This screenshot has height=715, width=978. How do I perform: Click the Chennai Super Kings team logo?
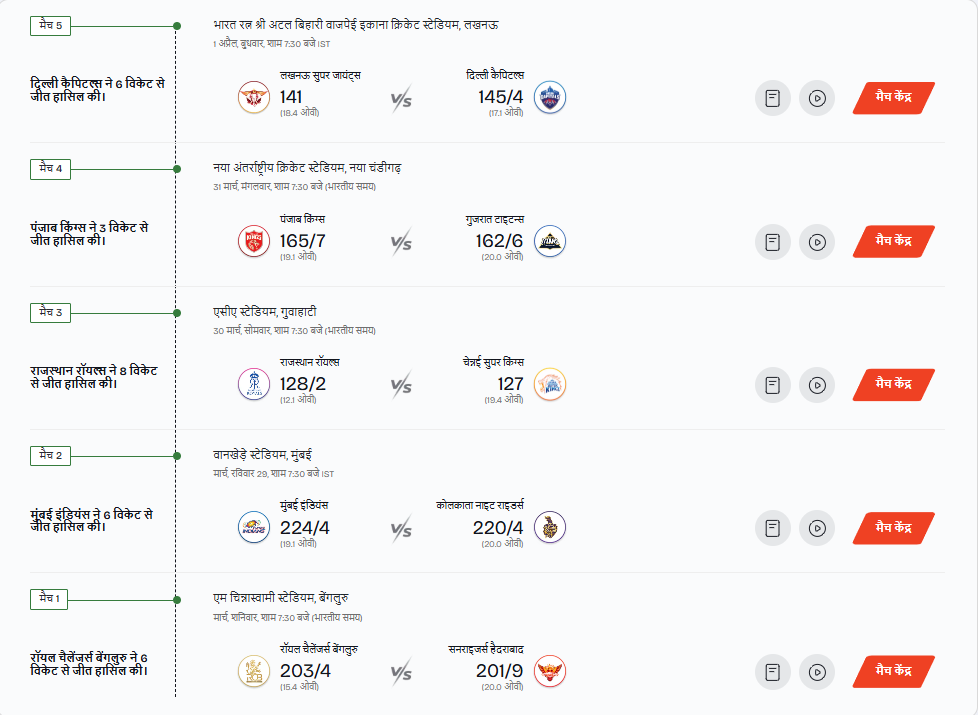(549, 385)
